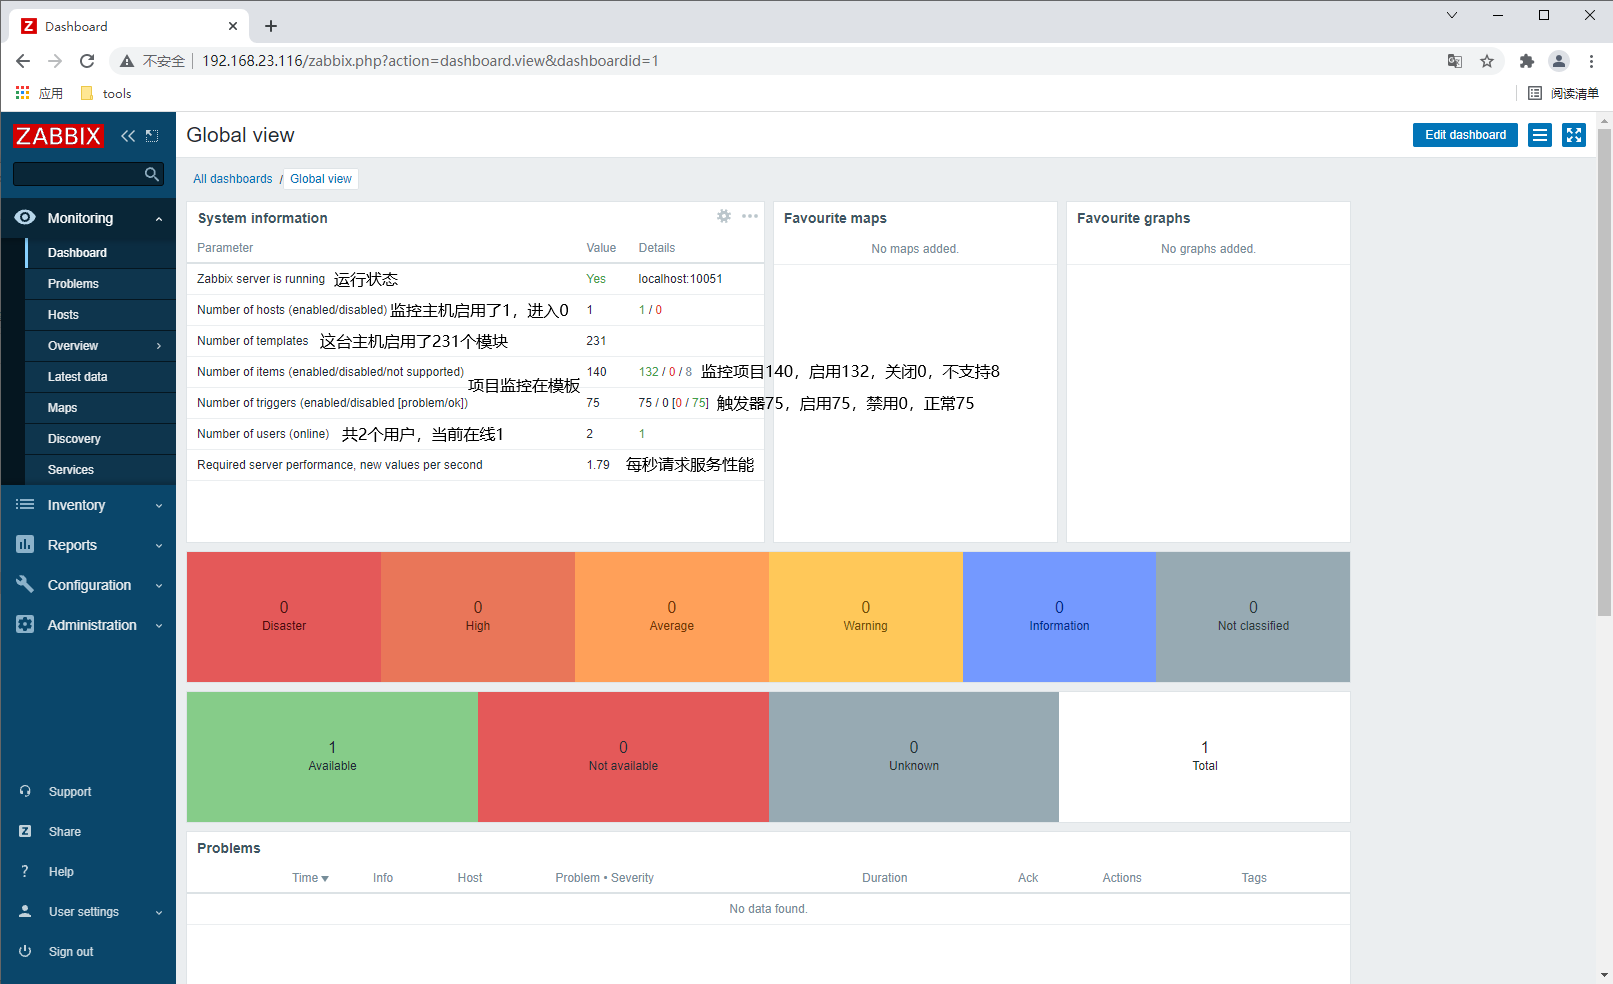Hide sidebar using the compact view icon

click(152, 136)
